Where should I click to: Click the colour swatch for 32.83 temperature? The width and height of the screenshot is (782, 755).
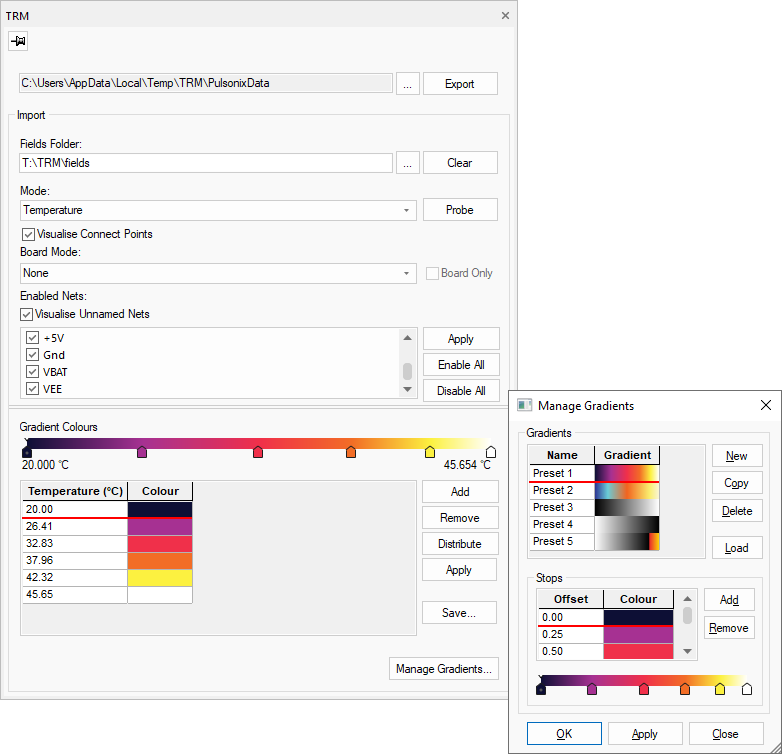pos(160,544)
